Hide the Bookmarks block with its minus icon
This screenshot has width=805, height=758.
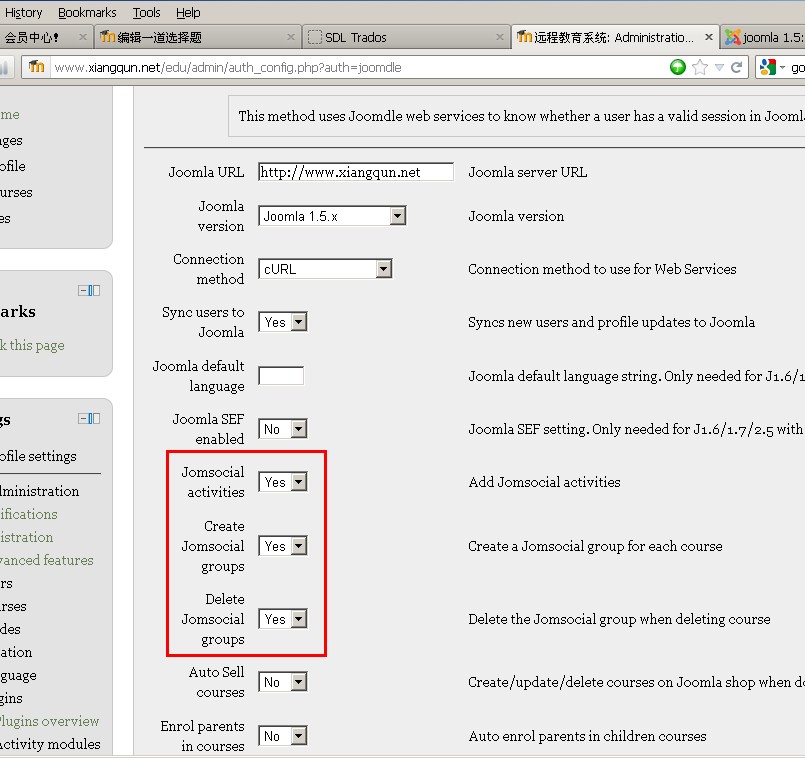coord(83,290)
